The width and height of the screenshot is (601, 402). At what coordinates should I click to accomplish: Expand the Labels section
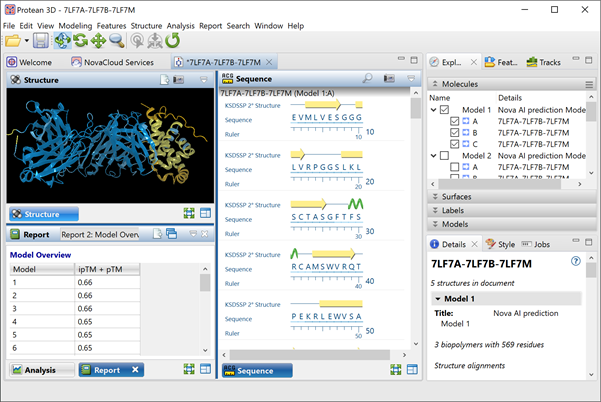pos(435,210)
